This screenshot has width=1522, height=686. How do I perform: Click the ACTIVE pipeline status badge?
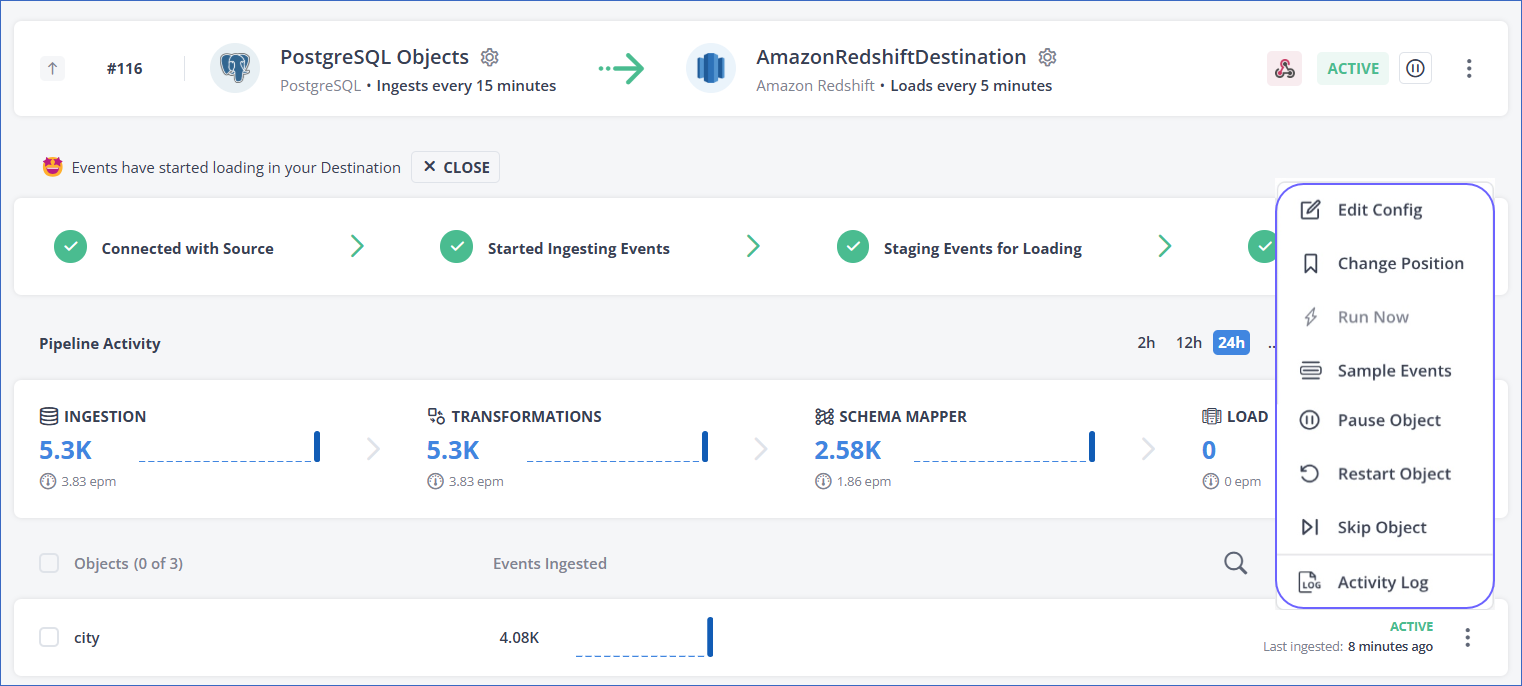(1353, 68)
